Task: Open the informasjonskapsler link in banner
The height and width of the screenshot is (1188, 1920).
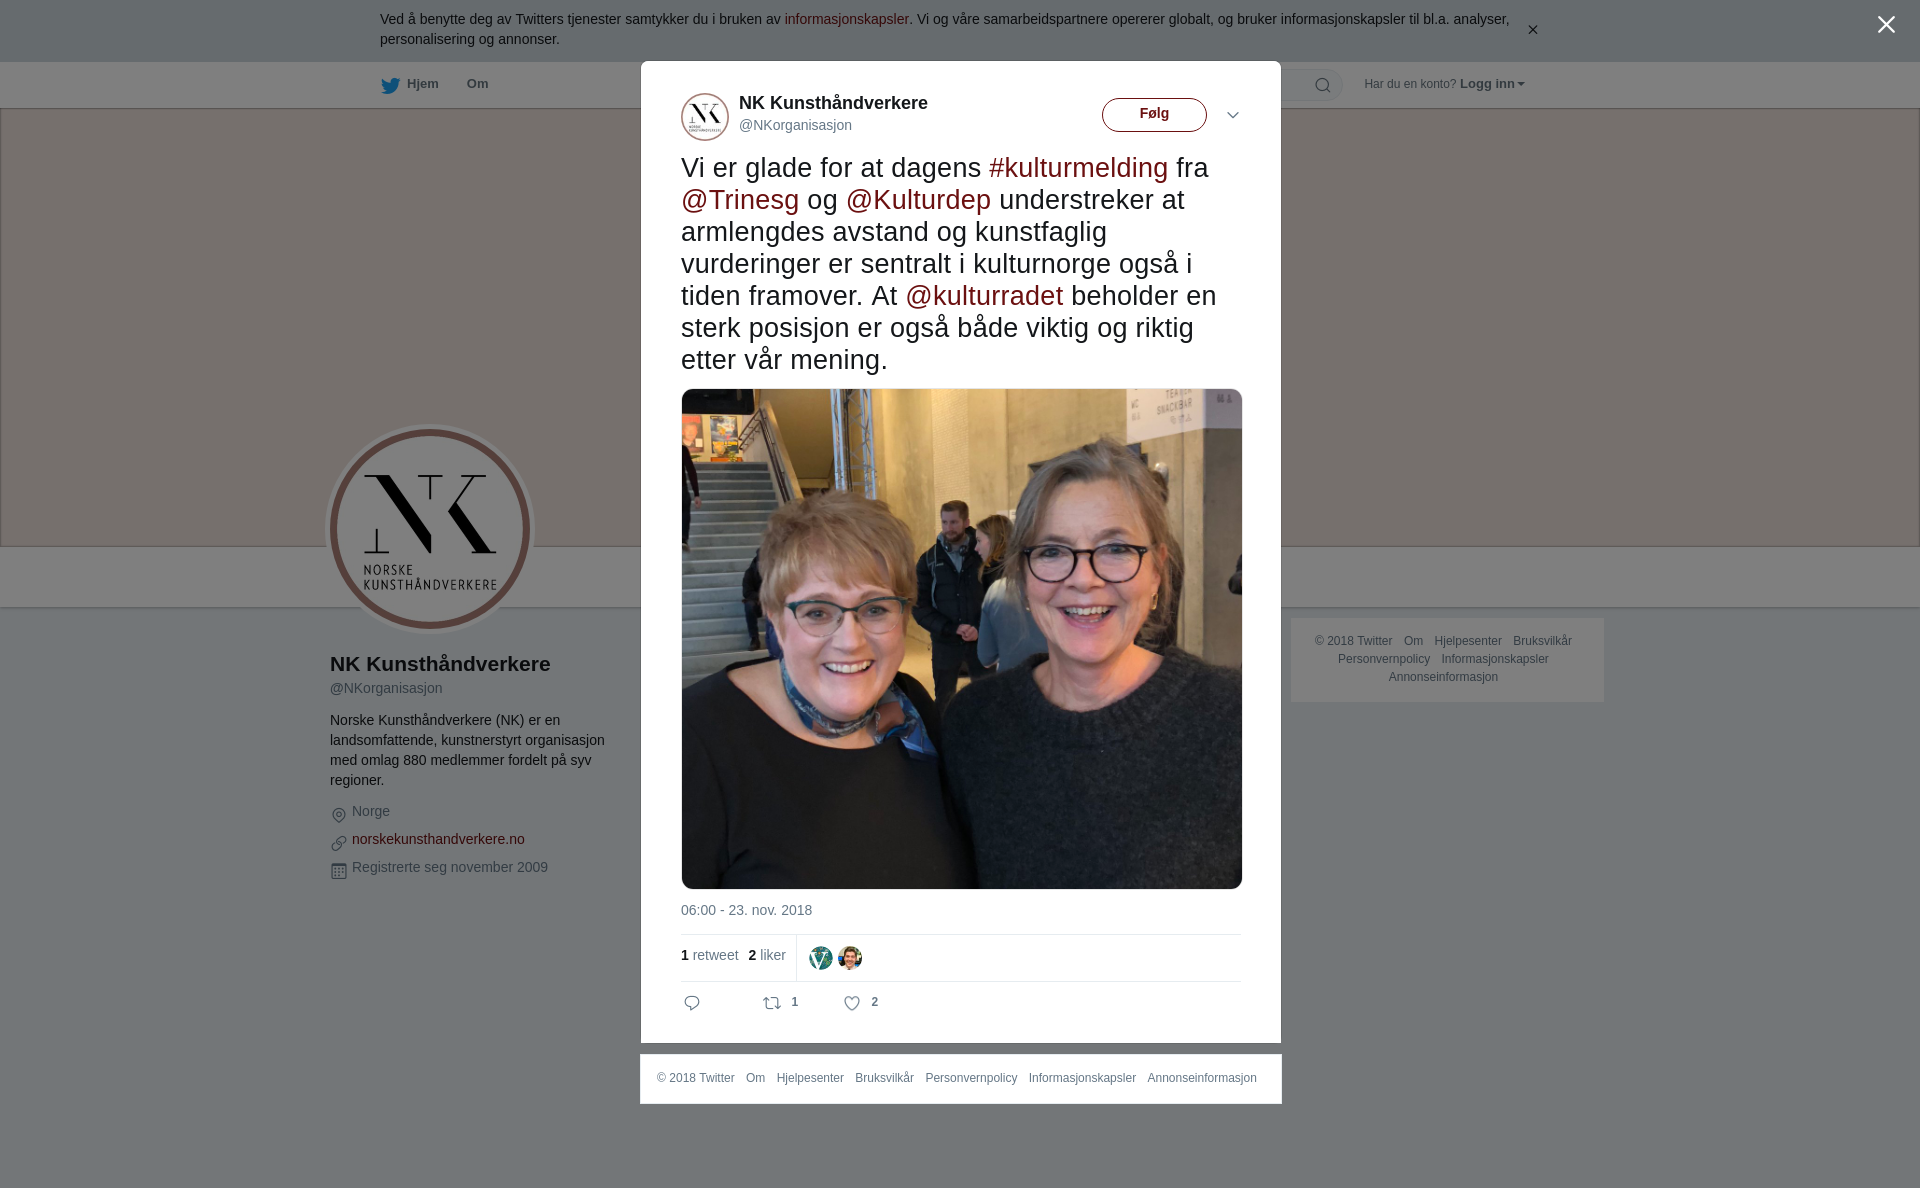Action: (846, 19)
